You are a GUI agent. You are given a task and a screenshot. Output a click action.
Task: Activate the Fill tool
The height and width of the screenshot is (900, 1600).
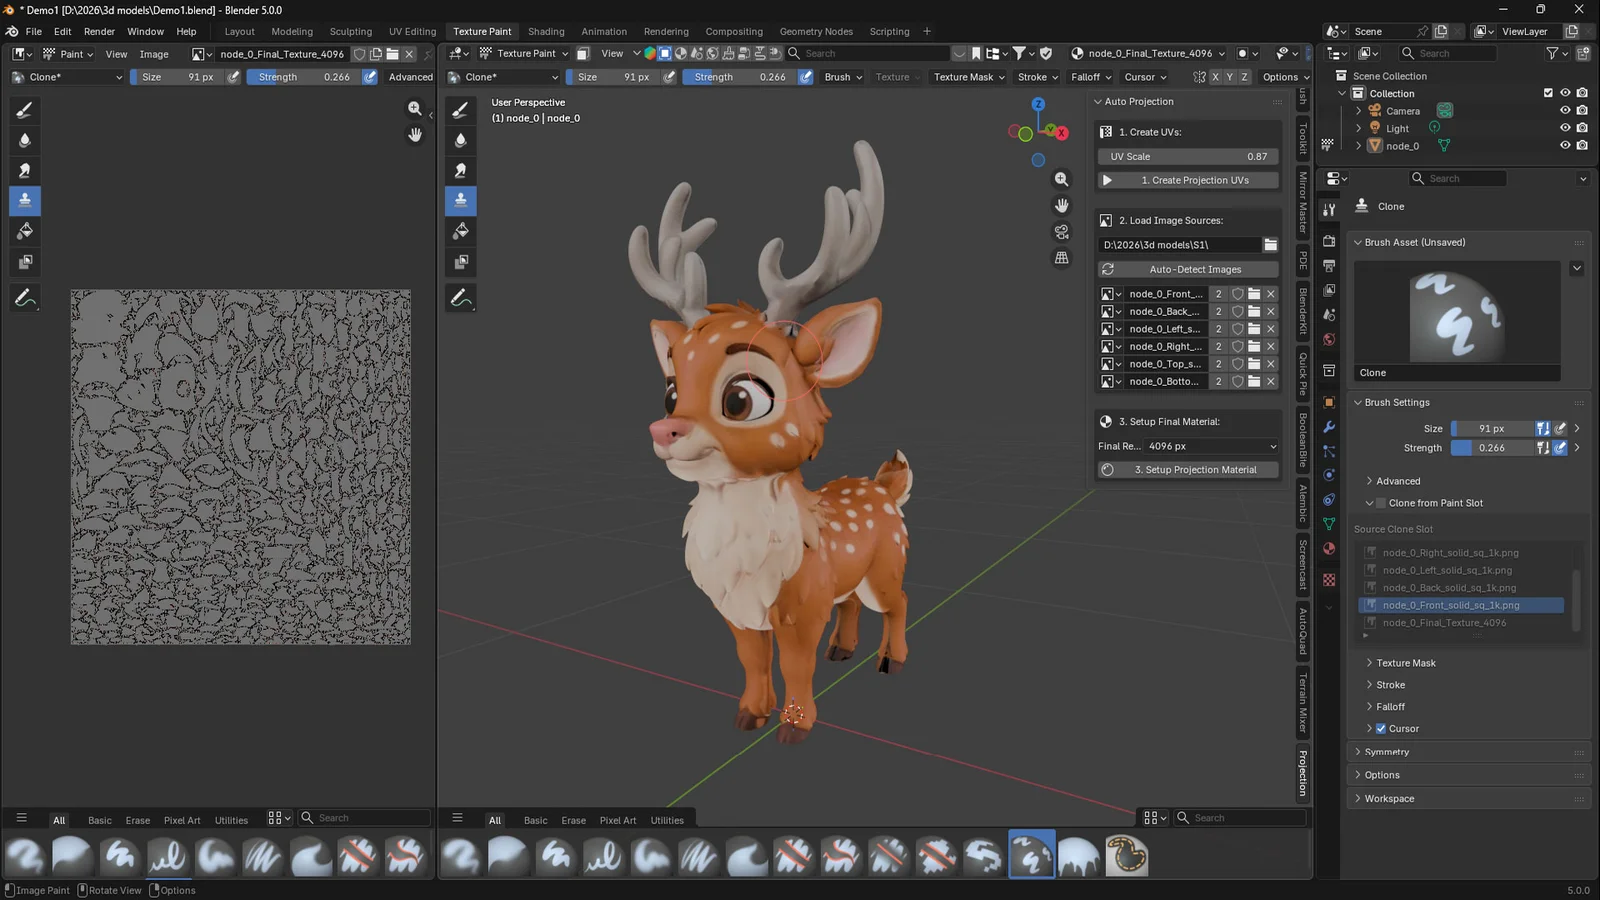tap(24, 231)
